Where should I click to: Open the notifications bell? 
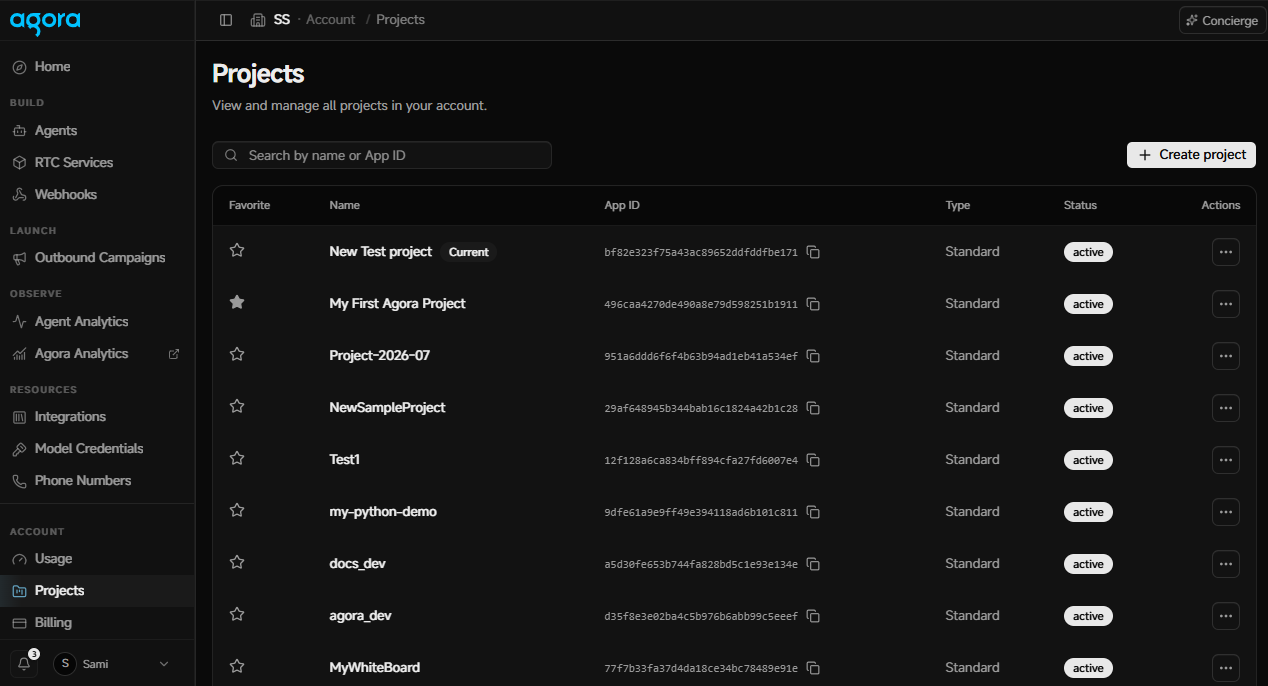(24, 664)
